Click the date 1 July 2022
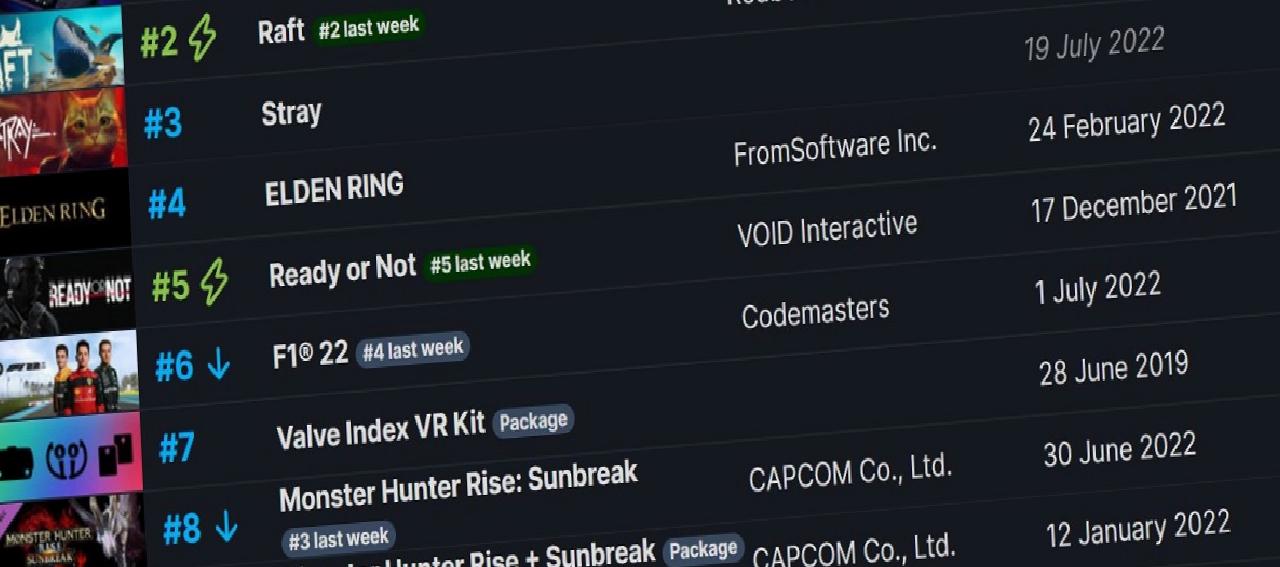 1098,289
